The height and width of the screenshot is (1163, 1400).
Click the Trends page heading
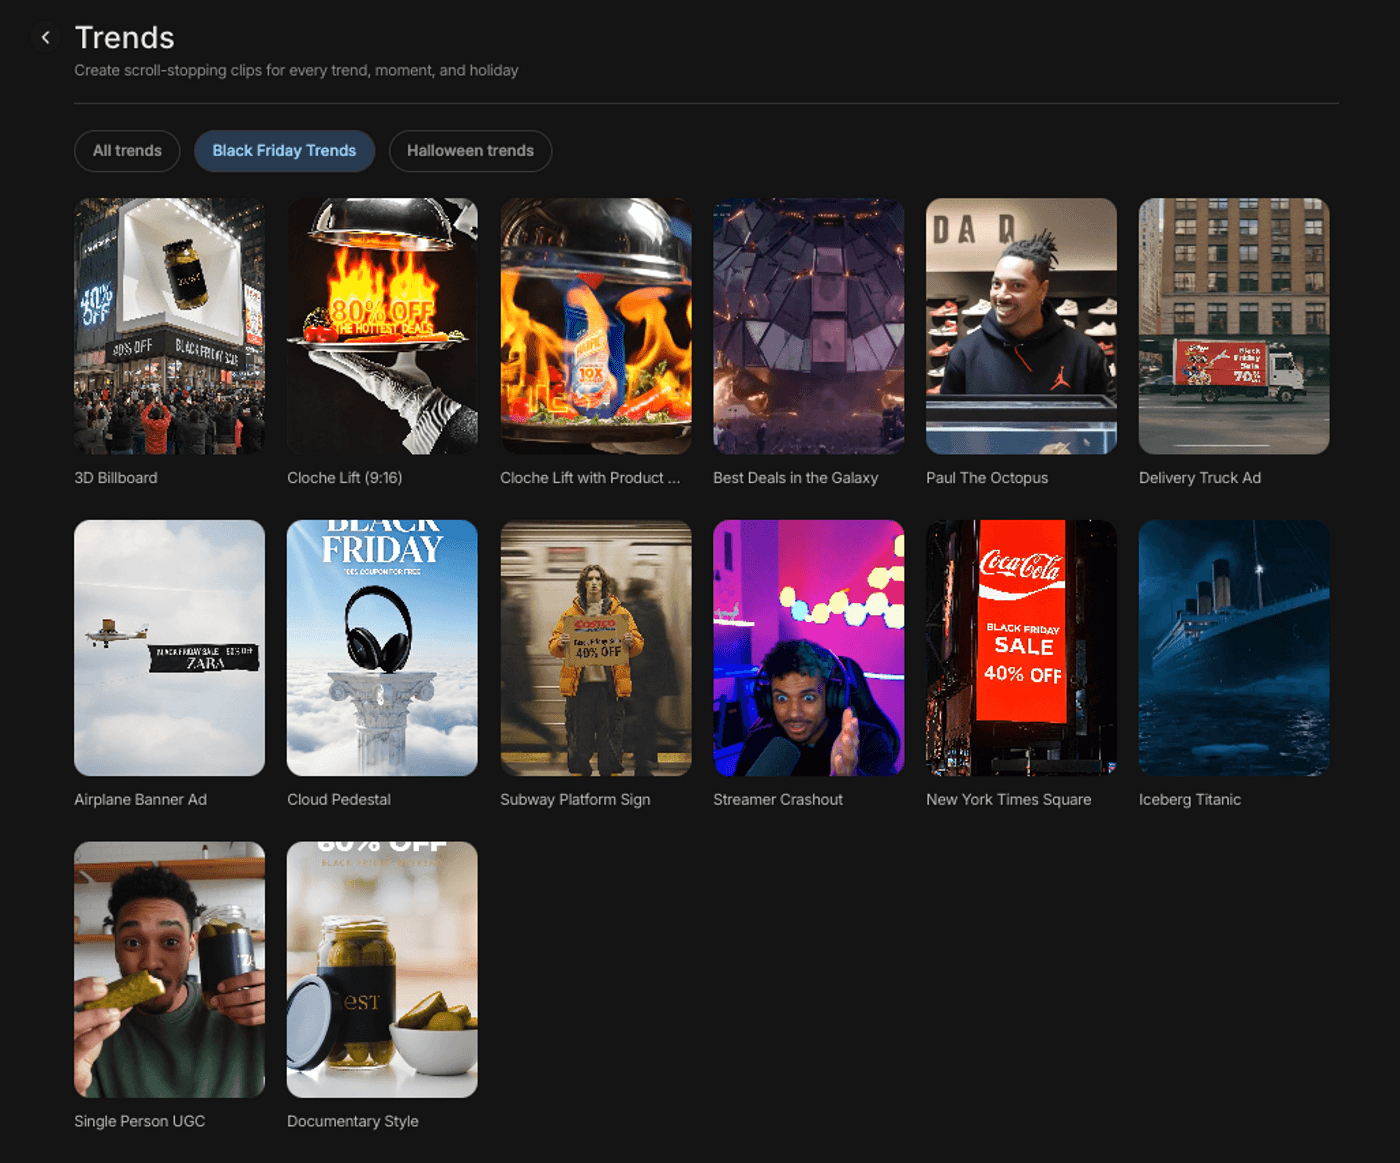pyautogui.click(x=124, y=37)
